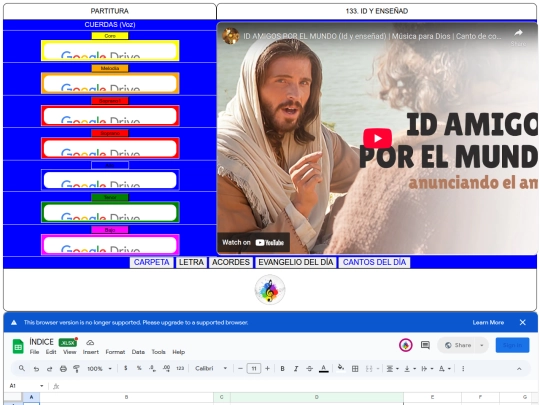Click the Redo arrow in Sheets toolbar
The image size is (540, 405).
click(49, 368)
